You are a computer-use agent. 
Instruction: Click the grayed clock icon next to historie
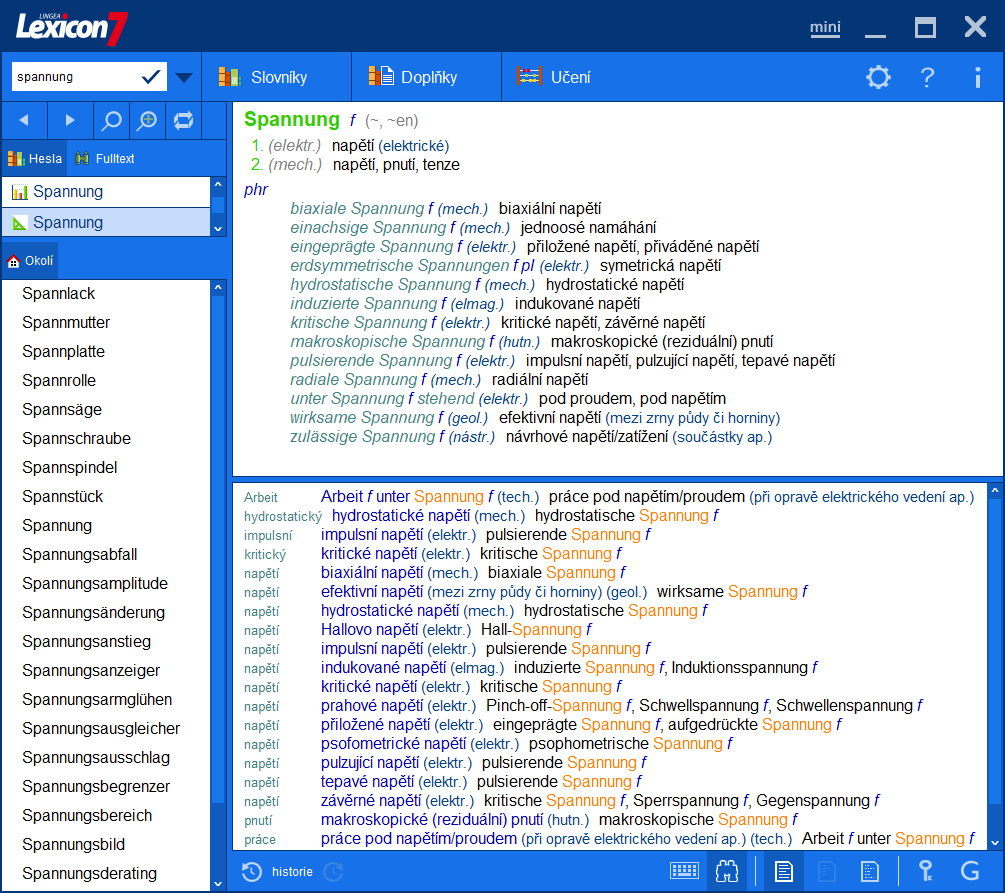pyautogui.click(x=333, y=872)
